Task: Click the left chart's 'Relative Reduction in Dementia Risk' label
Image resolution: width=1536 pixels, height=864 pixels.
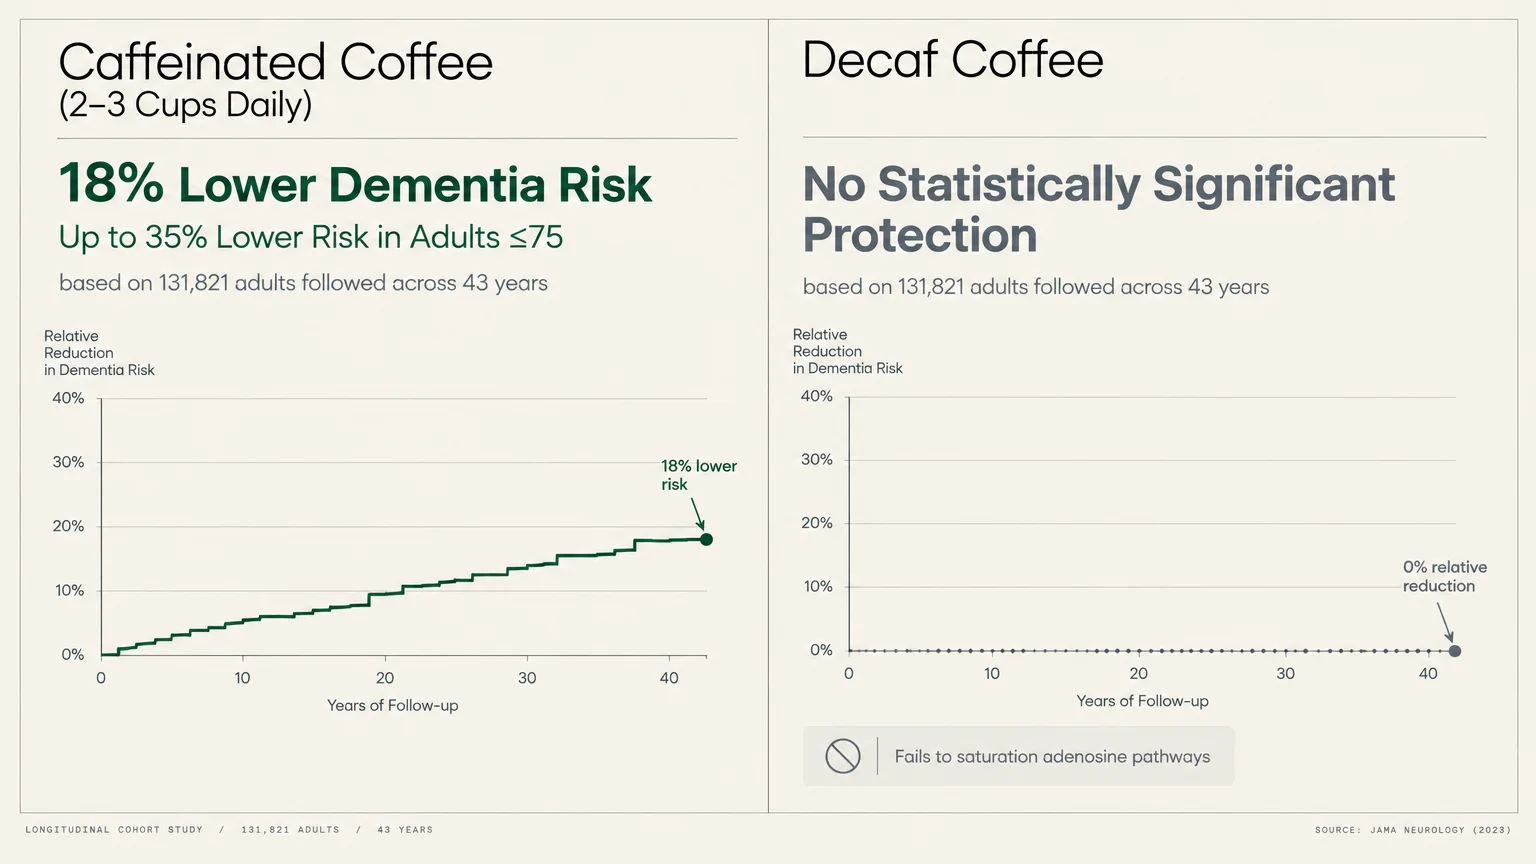Action: pyautogui.click(x=99, y=353)
